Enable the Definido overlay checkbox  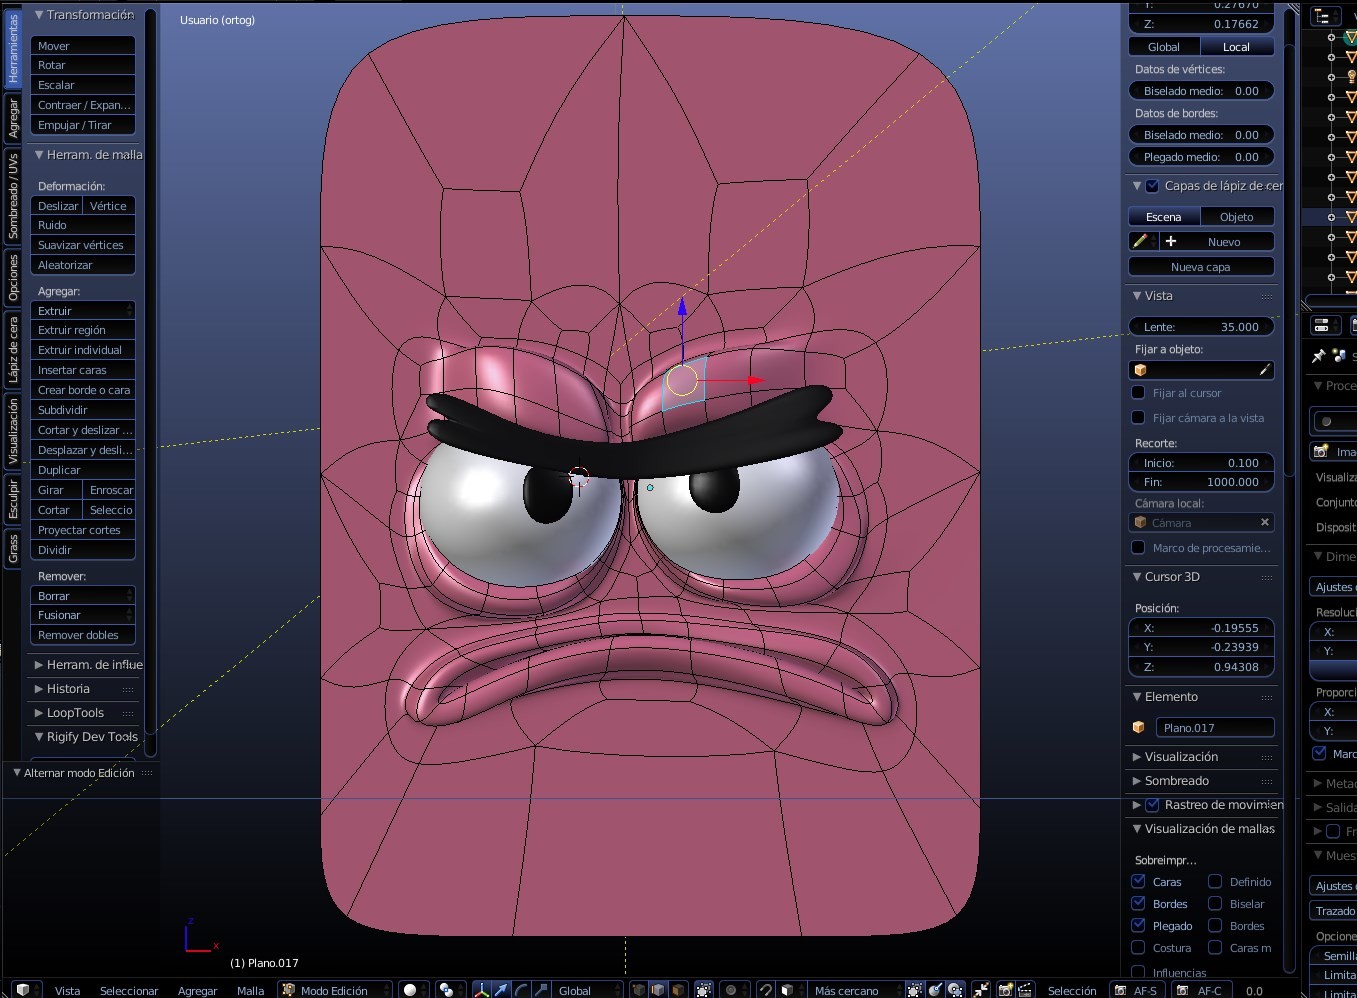(1215, 881)
